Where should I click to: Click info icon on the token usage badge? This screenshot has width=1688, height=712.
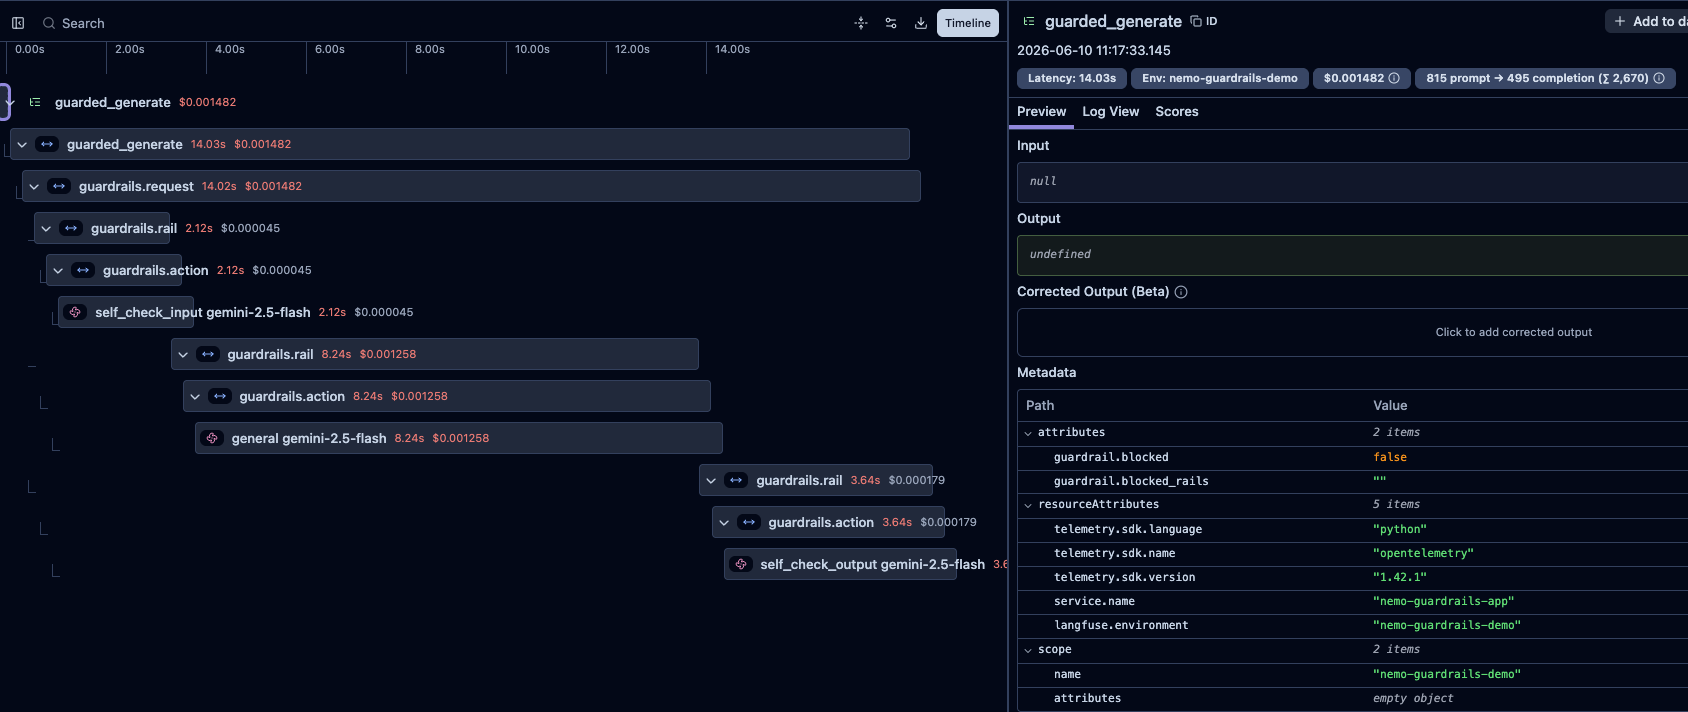[1659, 78]
